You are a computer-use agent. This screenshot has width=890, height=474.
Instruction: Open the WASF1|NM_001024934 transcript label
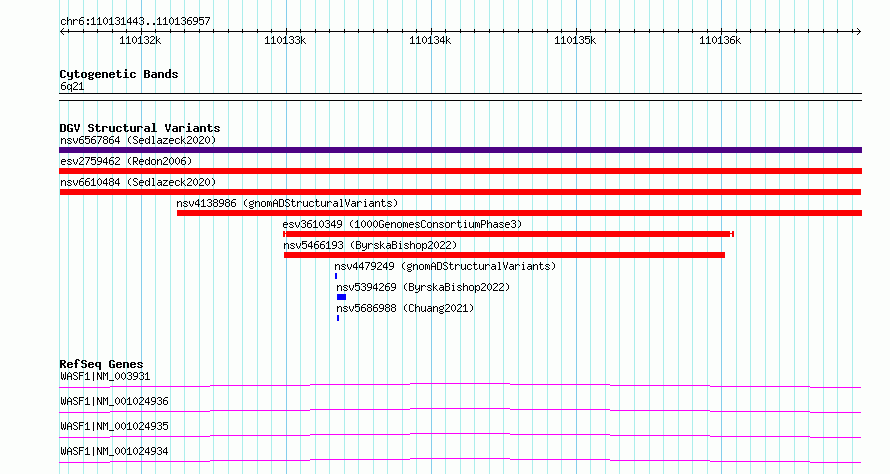[x=114, y=451]
